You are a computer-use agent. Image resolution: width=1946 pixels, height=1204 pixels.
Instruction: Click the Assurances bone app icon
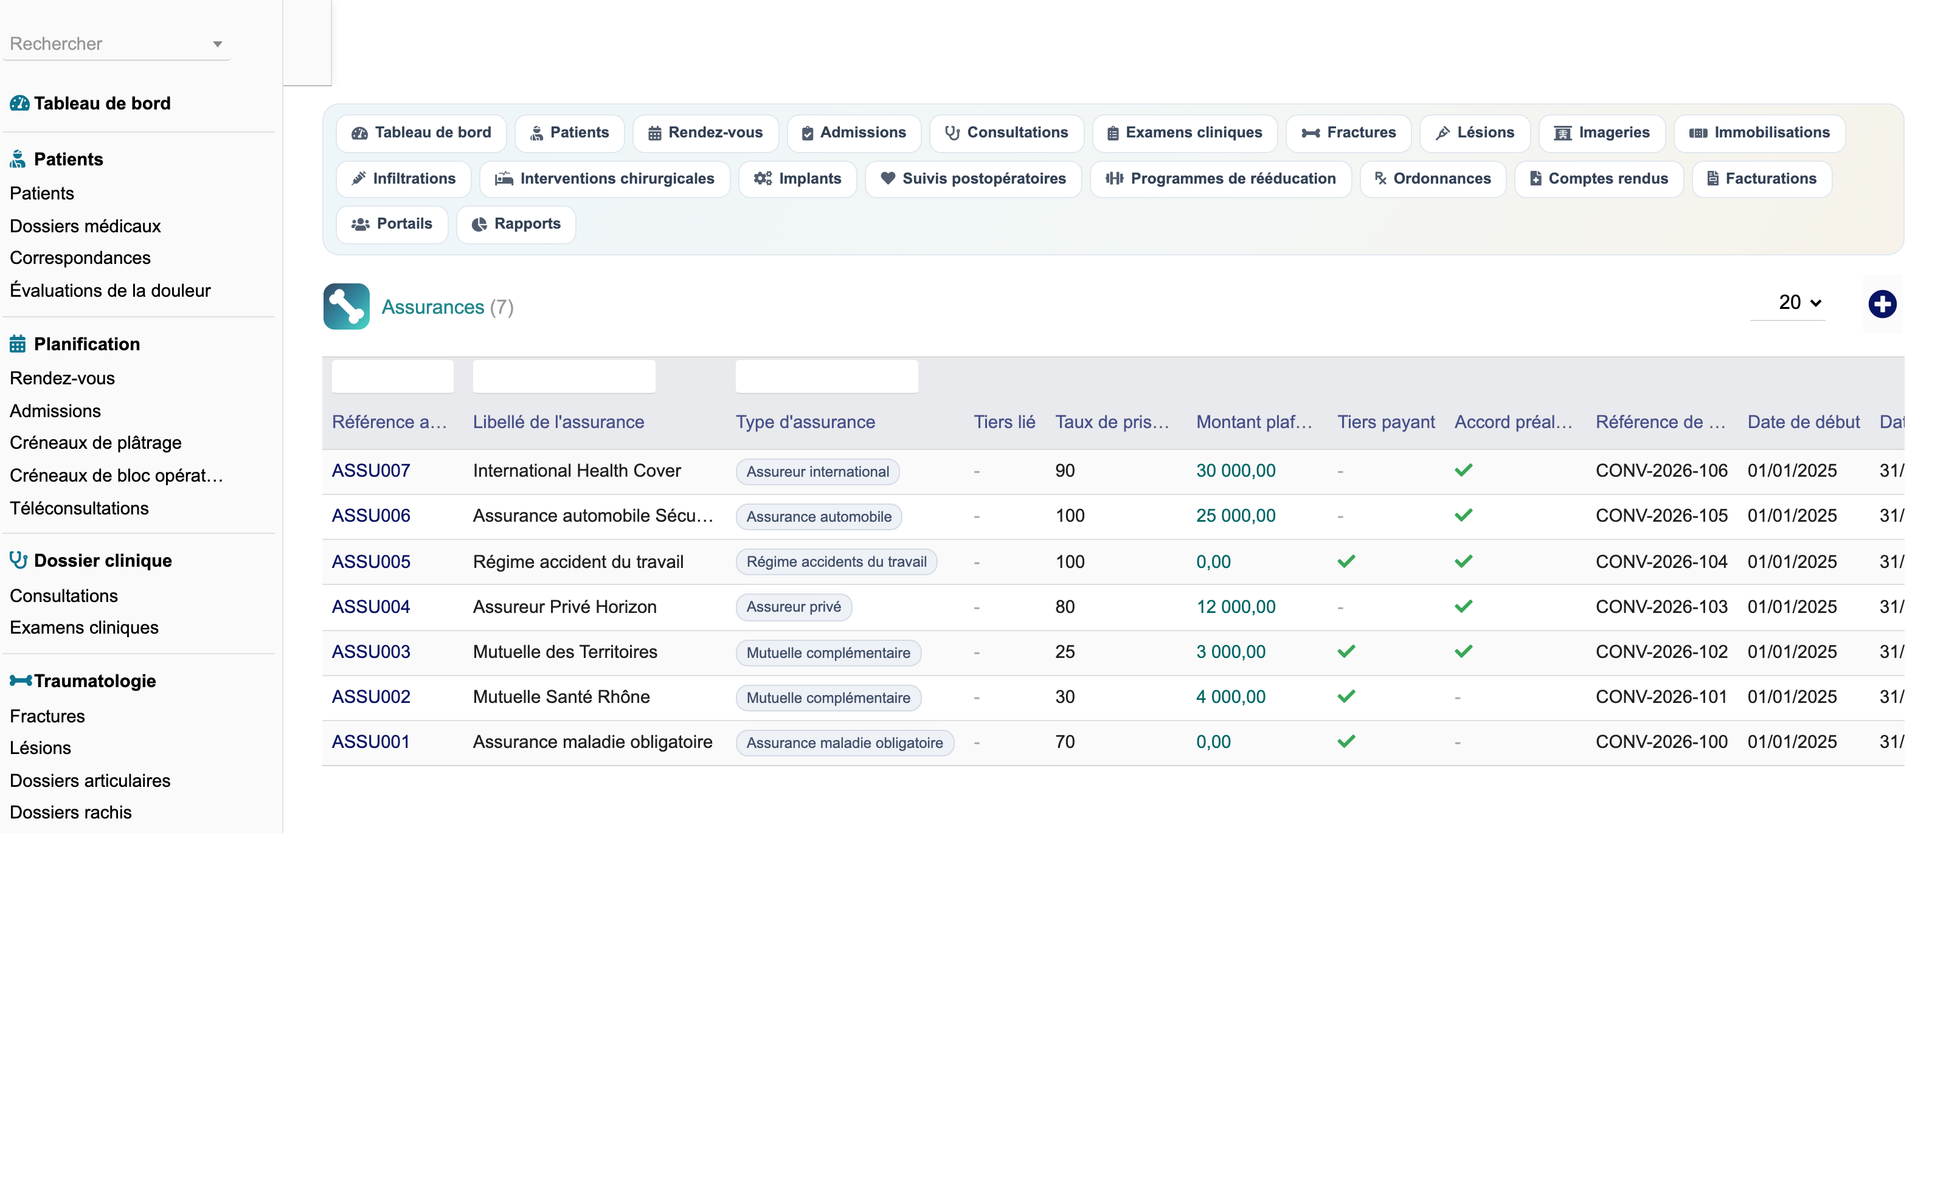[x=346, y=306]
